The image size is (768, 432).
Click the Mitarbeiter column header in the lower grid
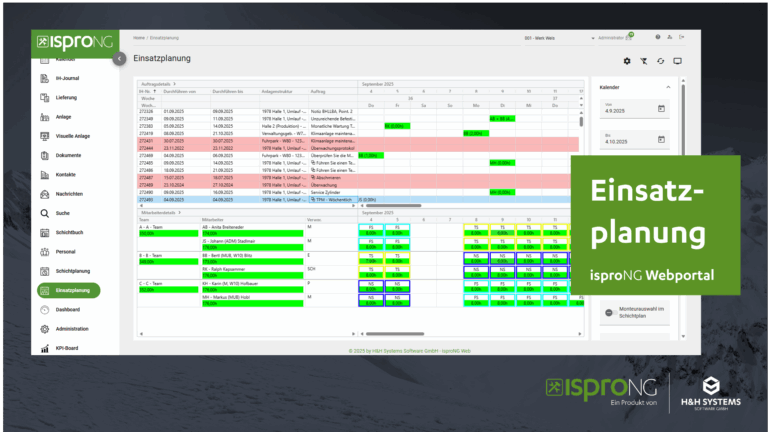pos(213,220)
